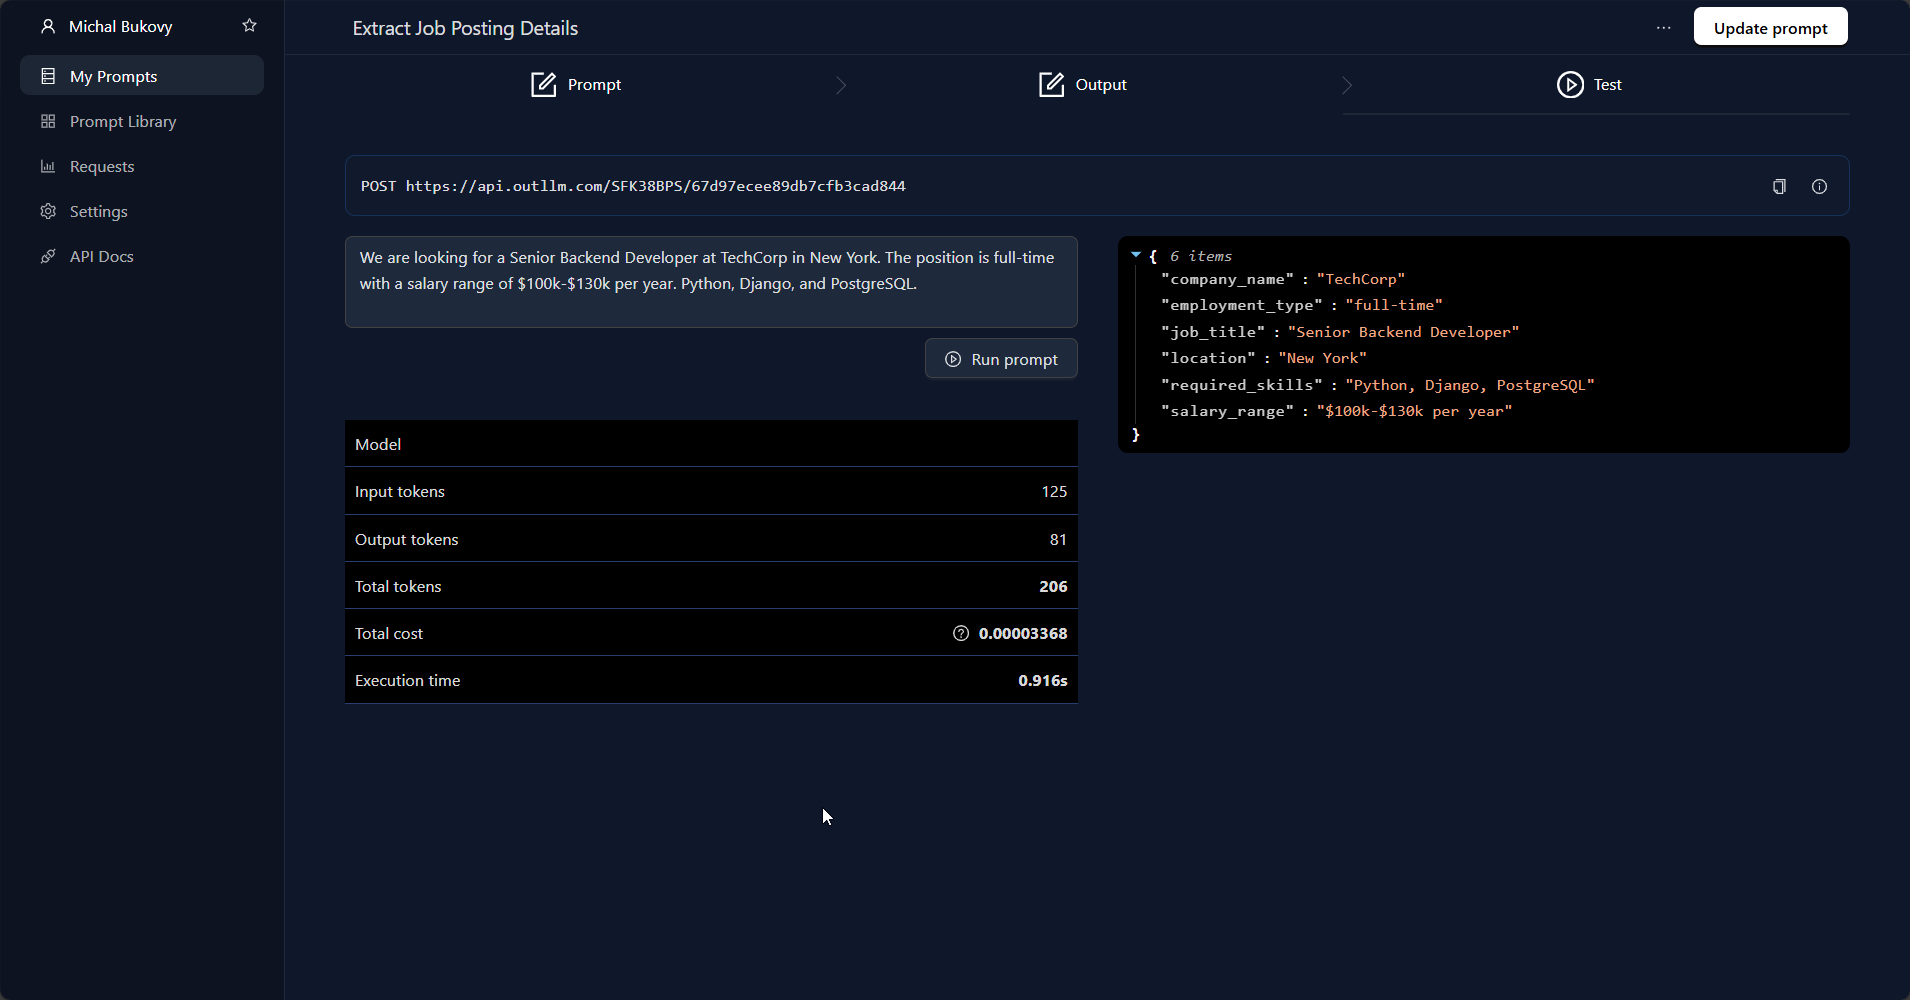Click inside the job posting test input
The height and width of the screenshot is (1000, 1910).
coord(711,282)
